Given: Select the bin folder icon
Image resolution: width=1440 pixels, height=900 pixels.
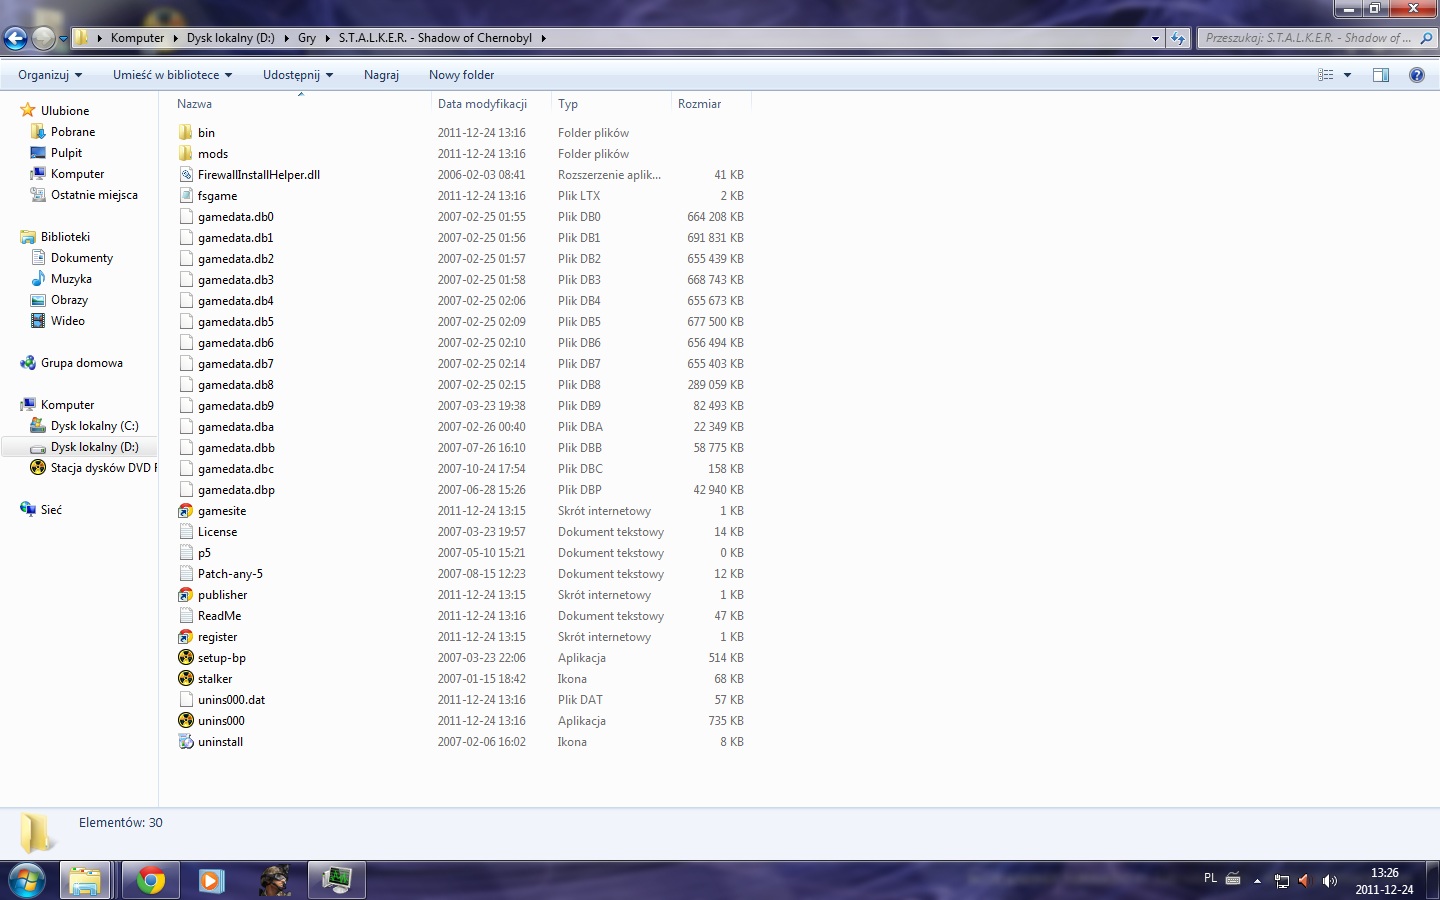Looking at the screenshot, I should [186, 133].
